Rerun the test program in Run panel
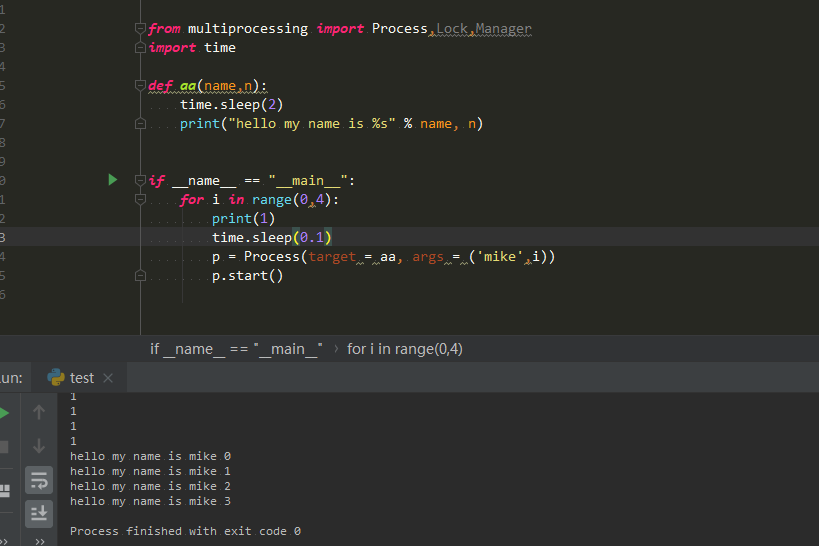Image resolution: width=819 pixels, height=546 pixels. pyautogui.click(x=4, y=413)
